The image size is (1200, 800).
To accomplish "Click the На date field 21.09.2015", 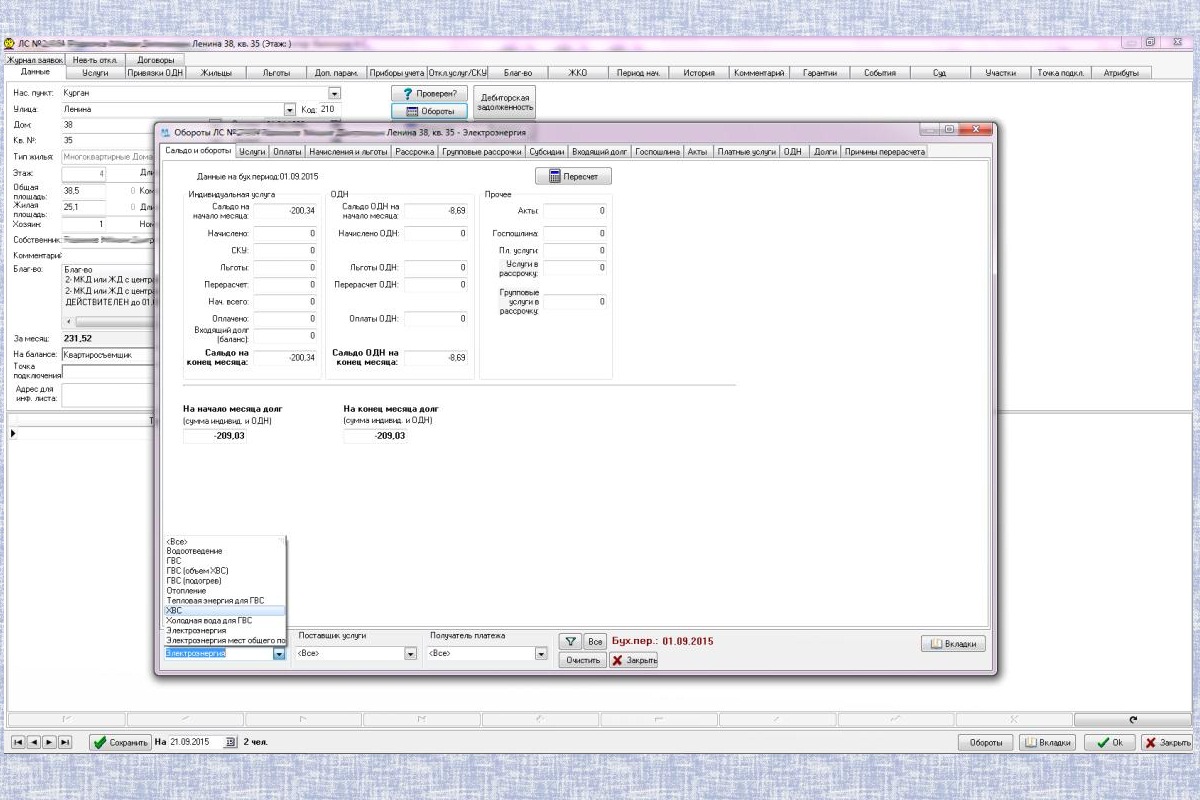I will pos(196,742).
